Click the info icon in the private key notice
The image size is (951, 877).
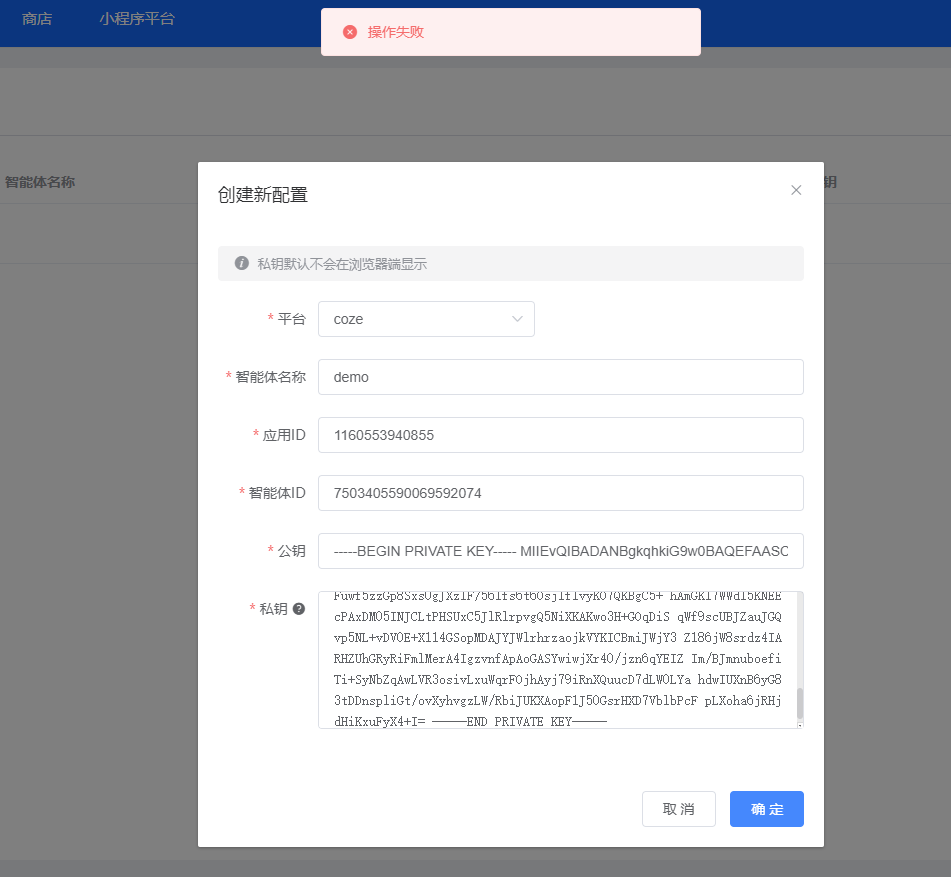pyautogui.click(x=241, y=263)
